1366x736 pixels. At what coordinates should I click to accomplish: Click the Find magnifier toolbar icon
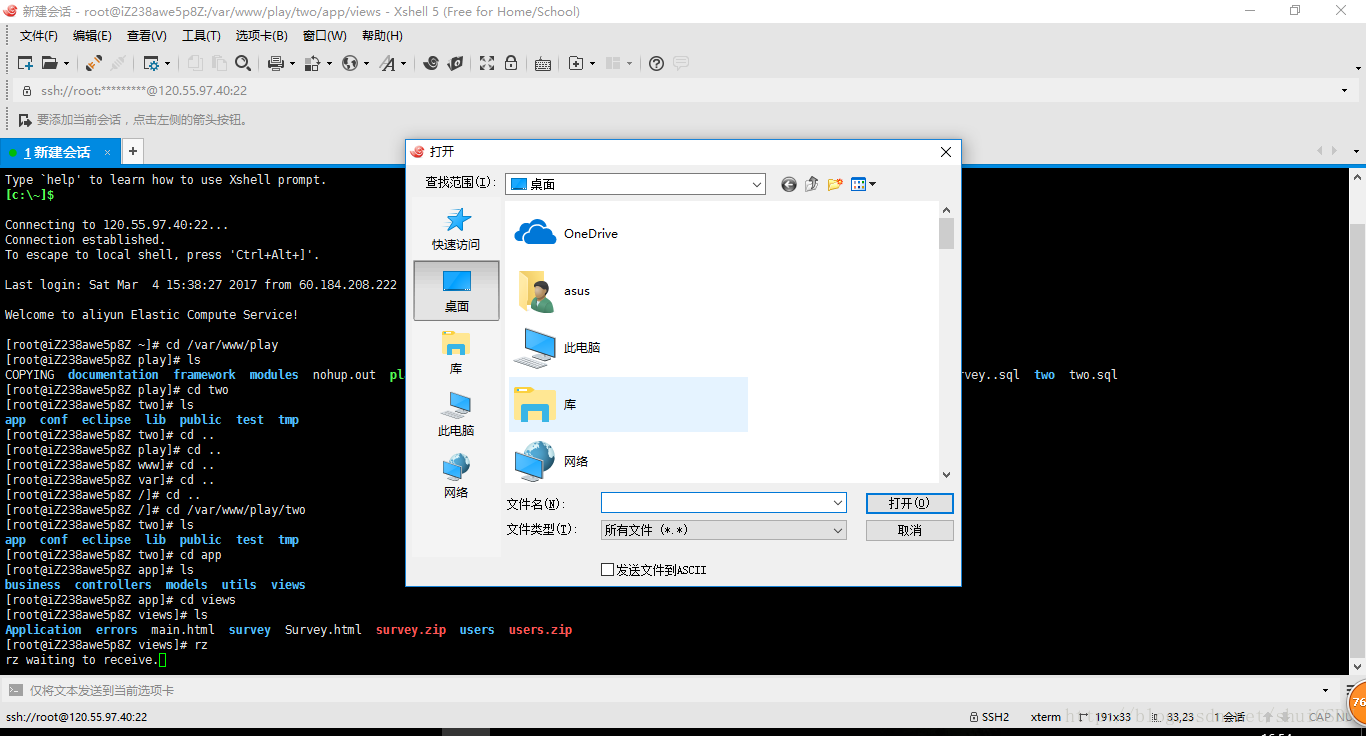242,63
